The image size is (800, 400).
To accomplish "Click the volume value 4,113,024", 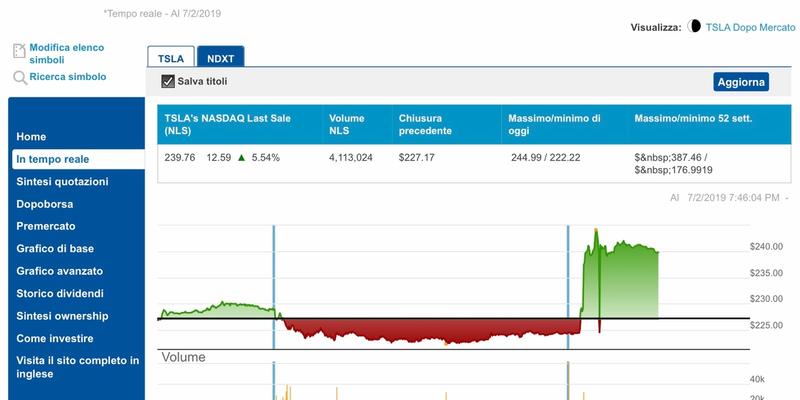I will tap(351, 158).
